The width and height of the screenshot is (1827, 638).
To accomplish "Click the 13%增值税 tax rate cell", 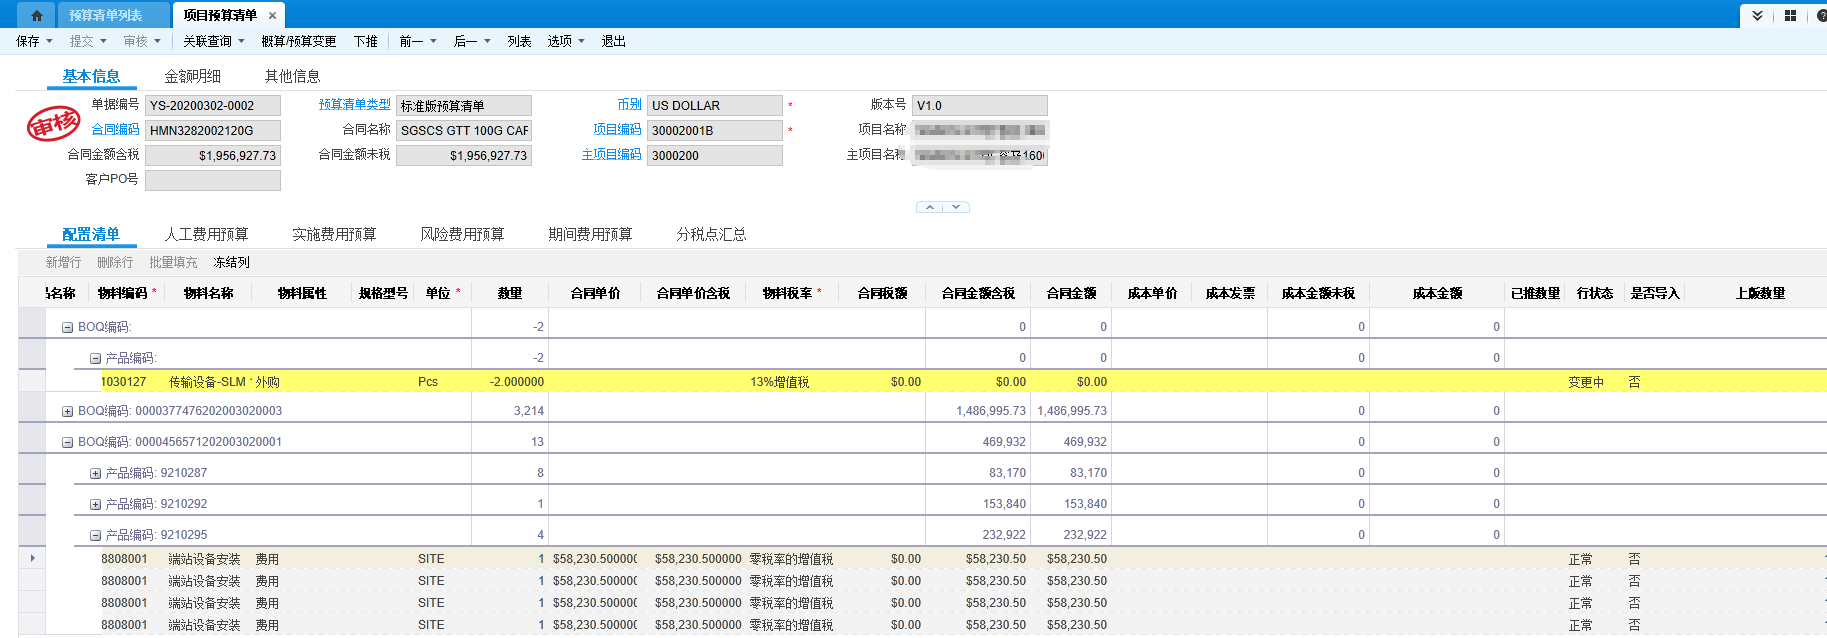I will pos(780,382).
